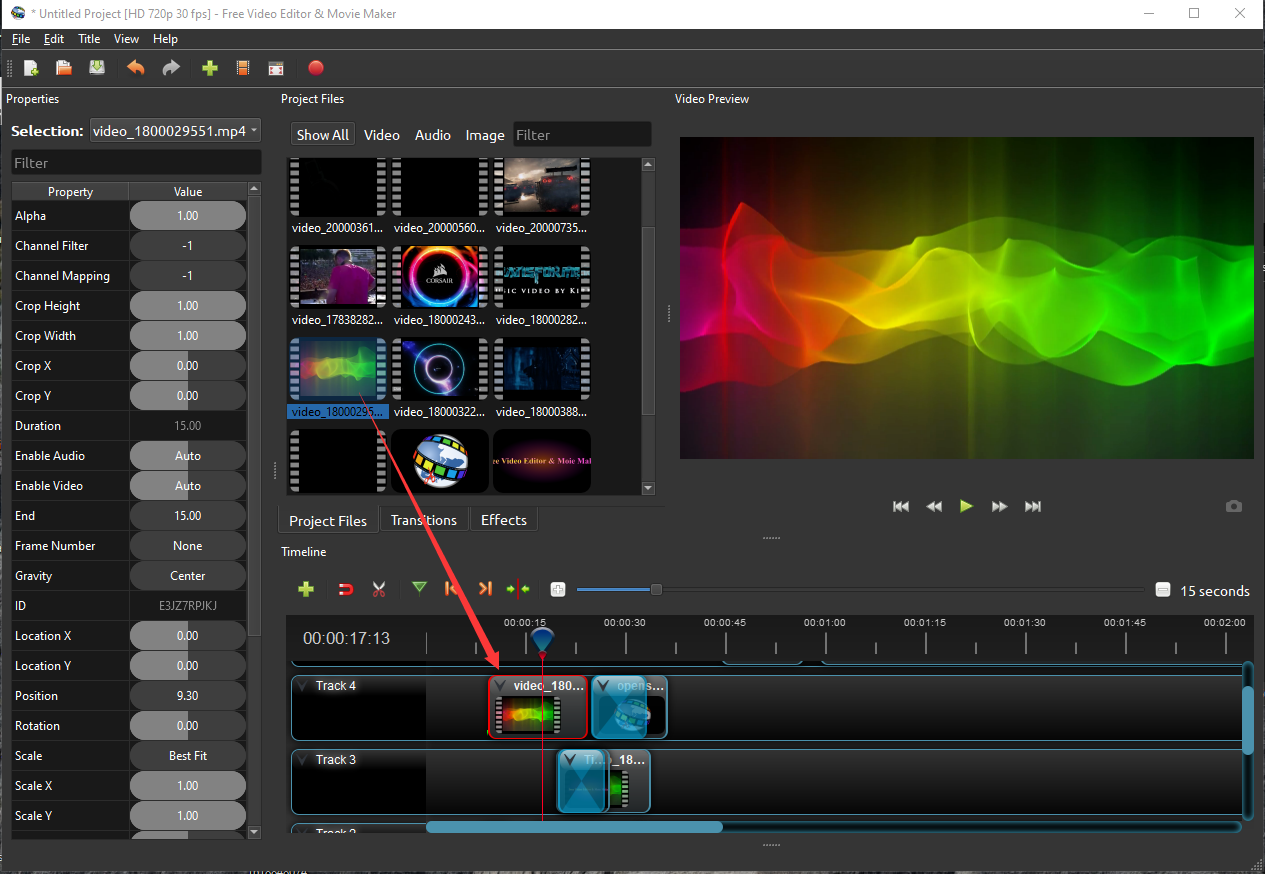Click the Save Project icon
The height and width of the screenshot is (874, 1265).
tap(97, 68)
